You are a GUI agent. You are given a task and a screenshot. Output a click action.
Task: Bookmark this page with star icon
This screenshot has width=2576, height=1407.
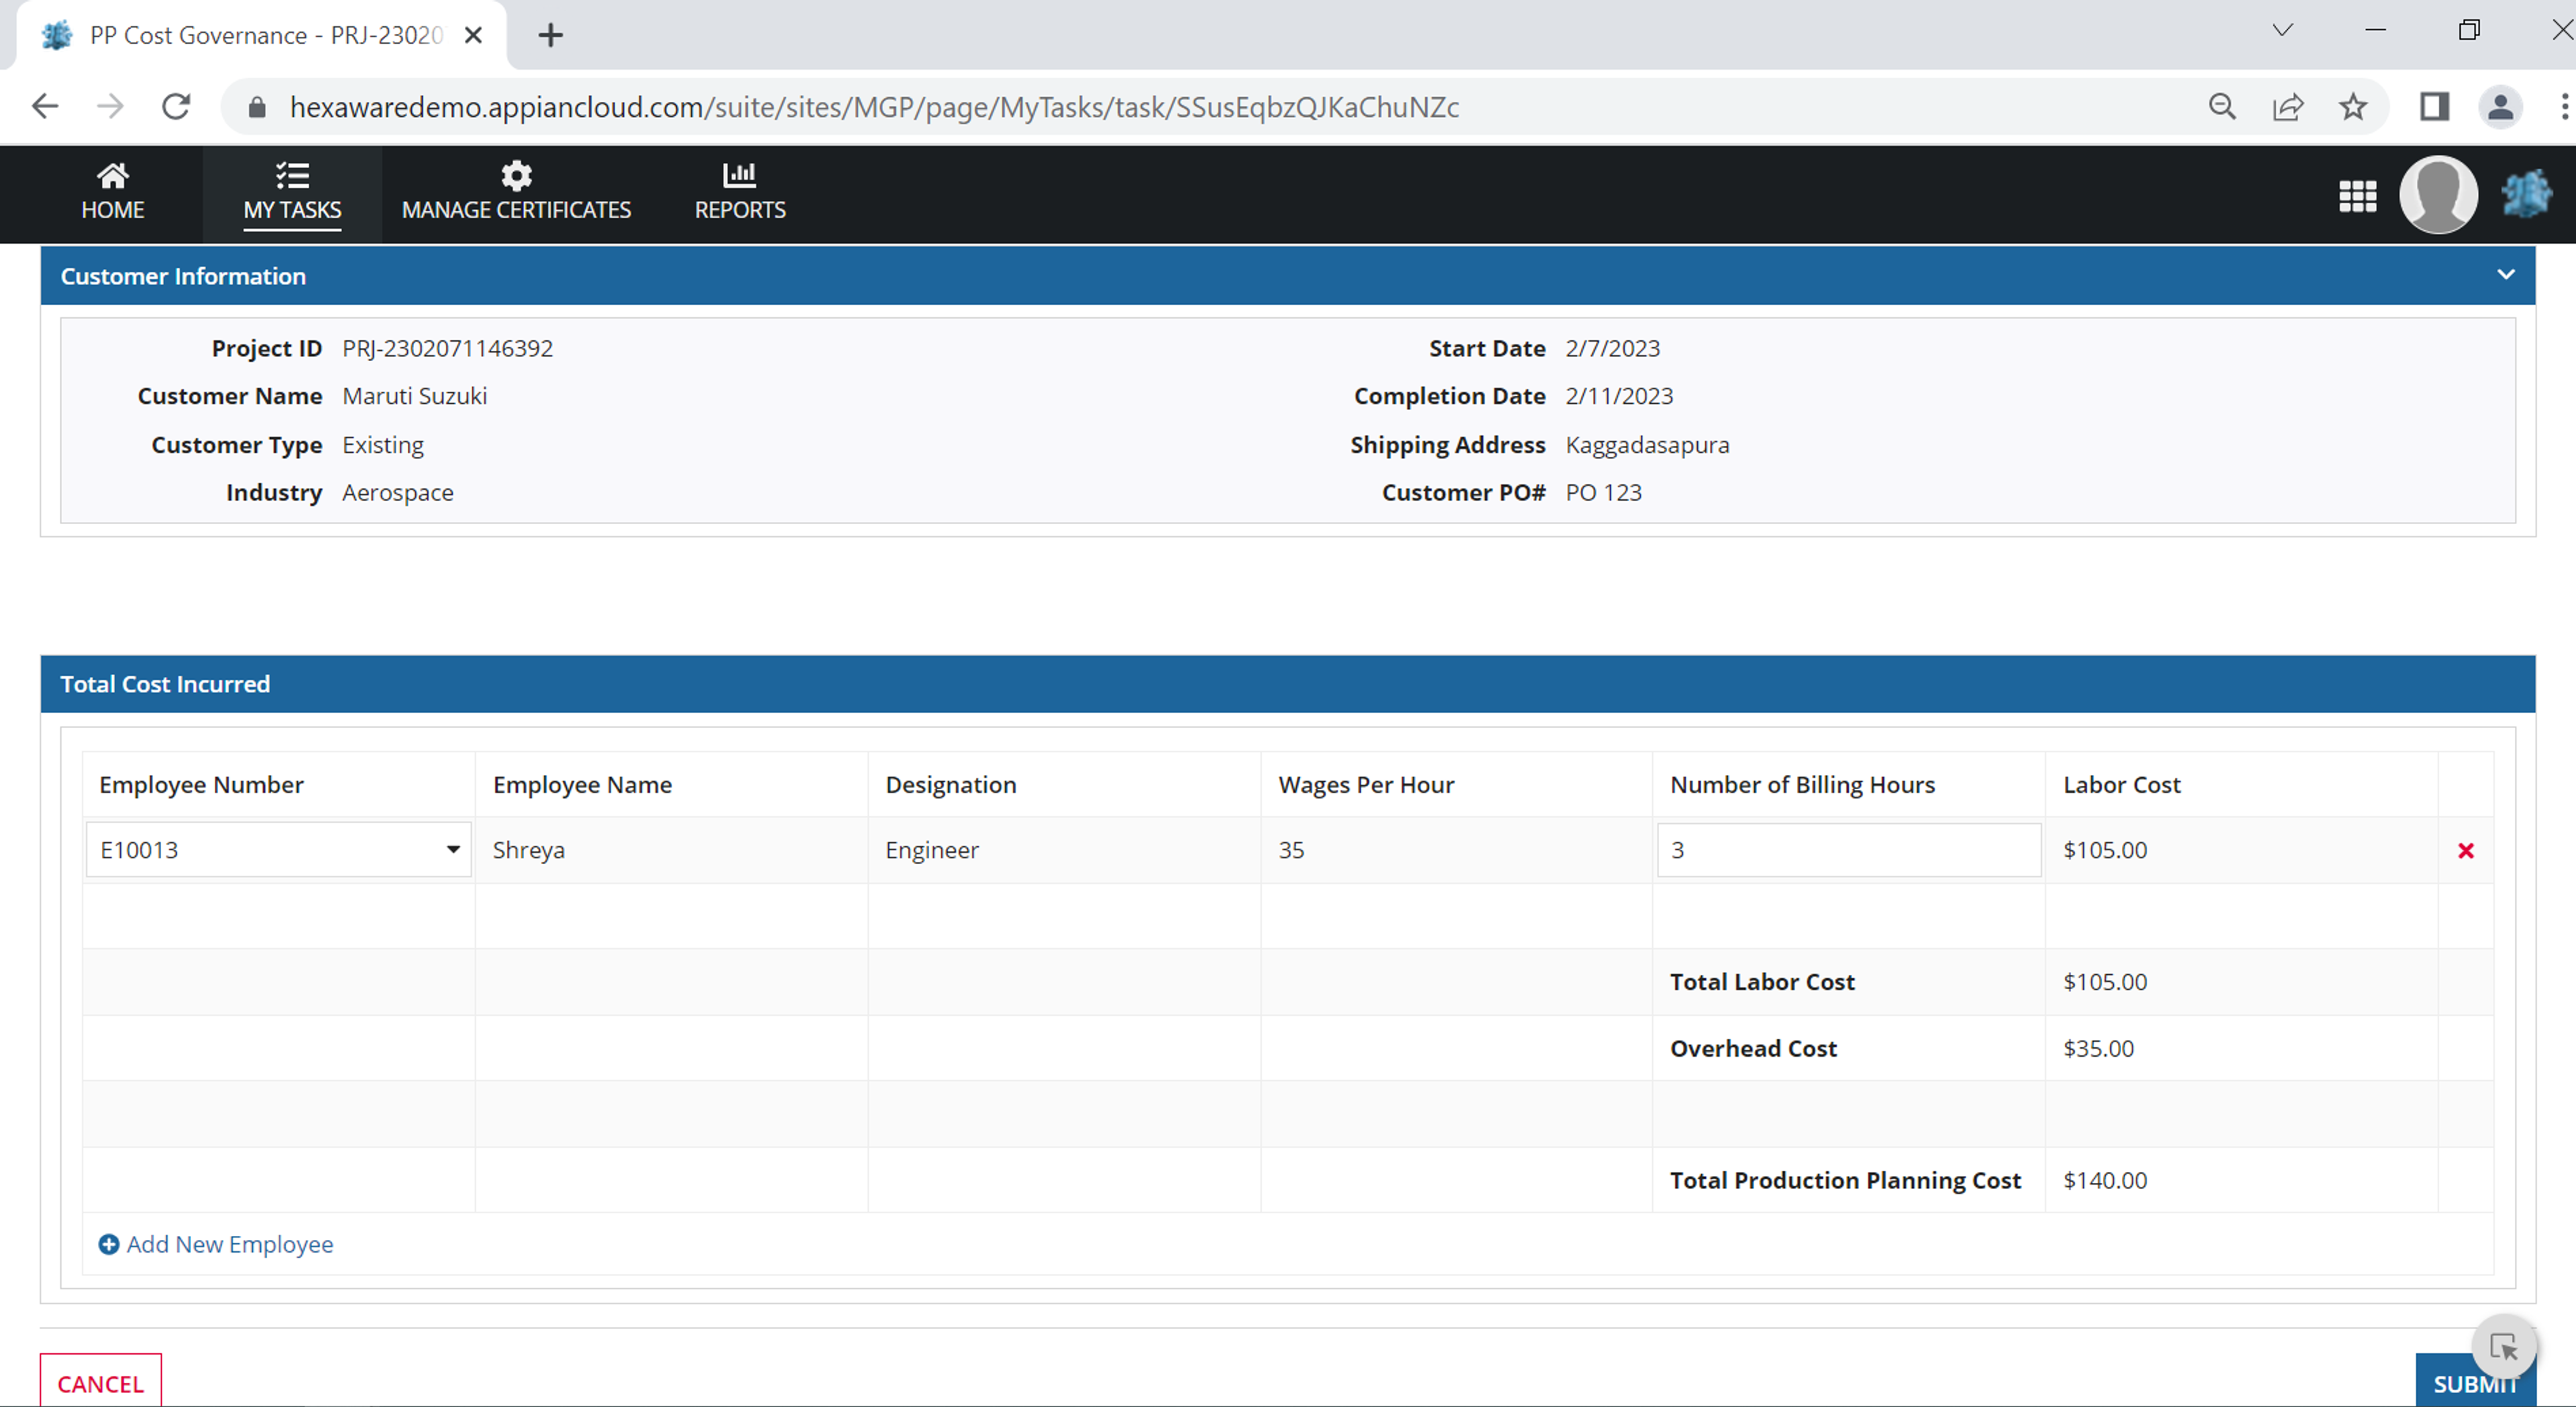(2353, 107)
